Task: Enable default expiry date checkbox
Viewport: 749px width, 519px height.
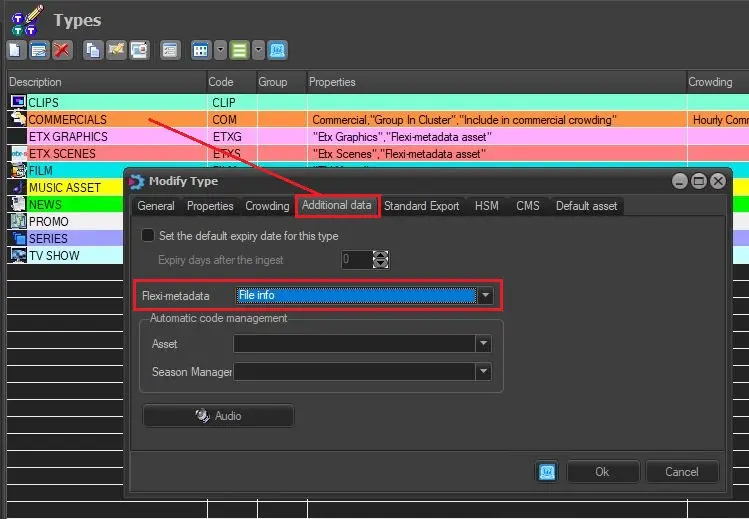Action: (x=148, y=236)
